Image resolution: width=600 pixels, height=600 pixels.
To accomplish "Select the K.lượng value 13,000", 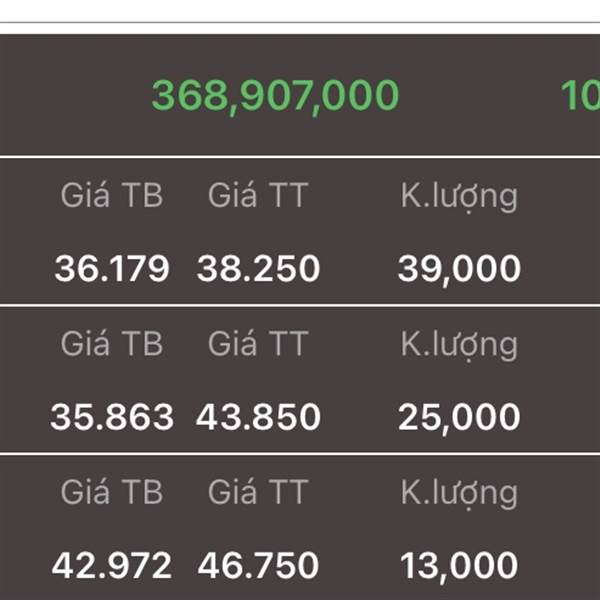I will click(x=459, y=566).
